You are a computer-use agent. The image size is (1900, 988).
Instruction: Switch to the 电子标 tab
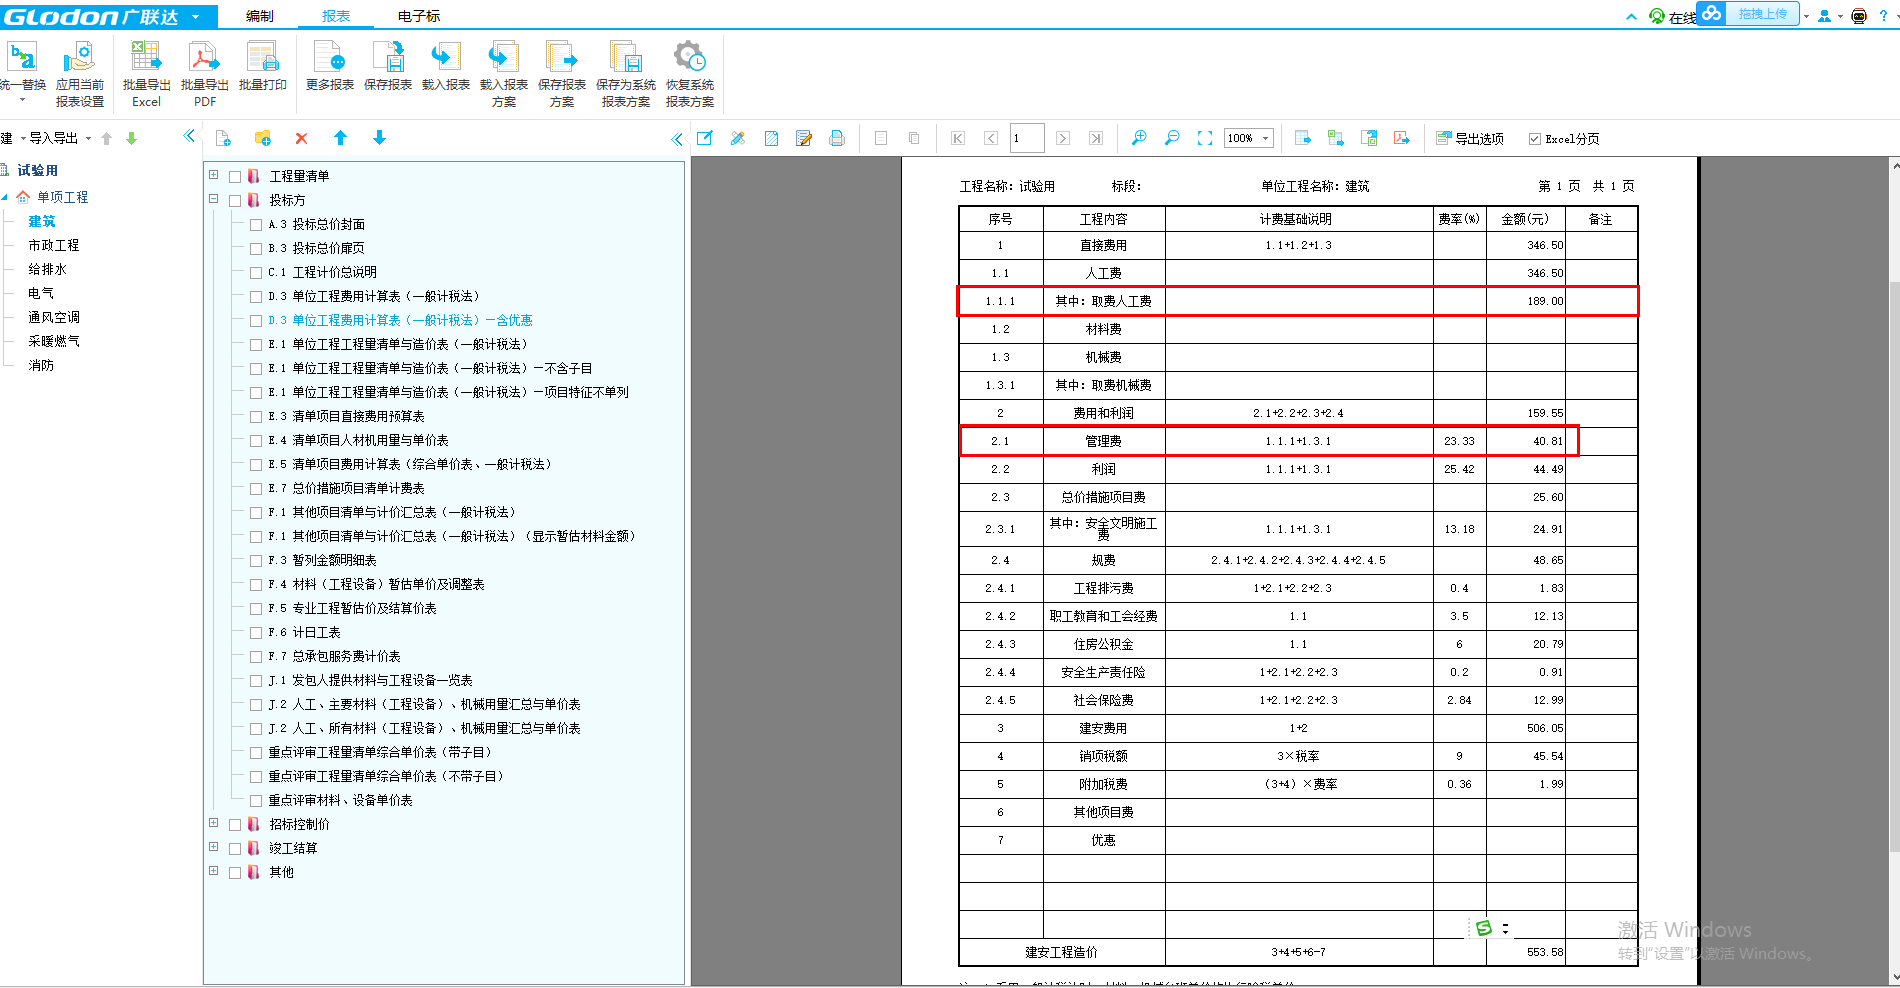coord(419,16)
